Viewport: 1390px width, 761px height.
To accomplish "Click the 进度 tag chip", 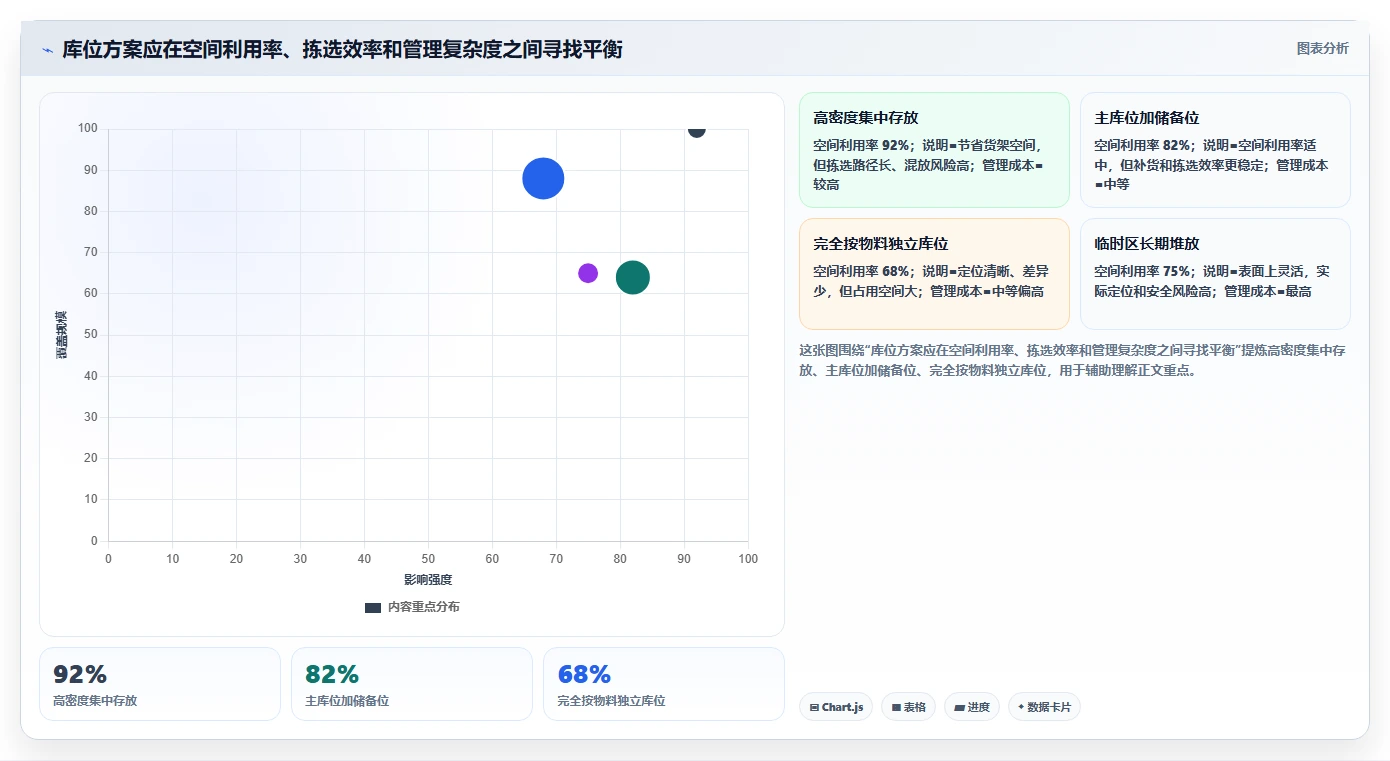I will [972, 707].
